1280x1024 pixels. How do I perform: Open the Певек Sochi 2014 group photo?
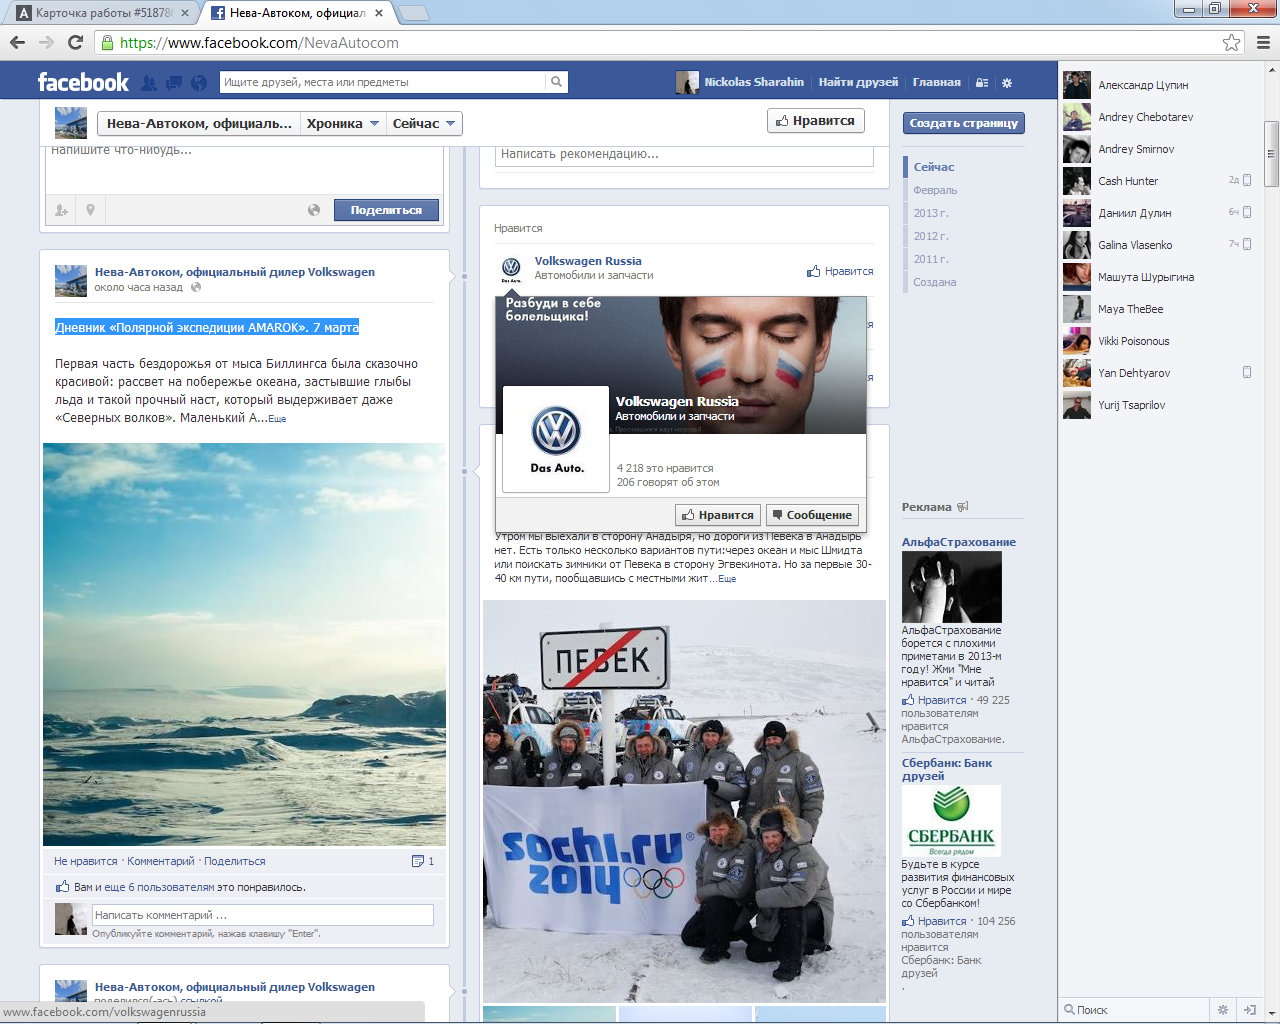(x=684, y=801)
